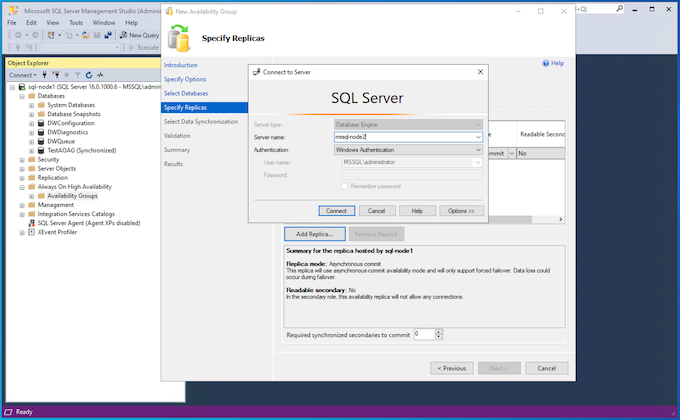680x420 pixels.
Task: Click the New Query toolbar icon
Action: (124, 35)
